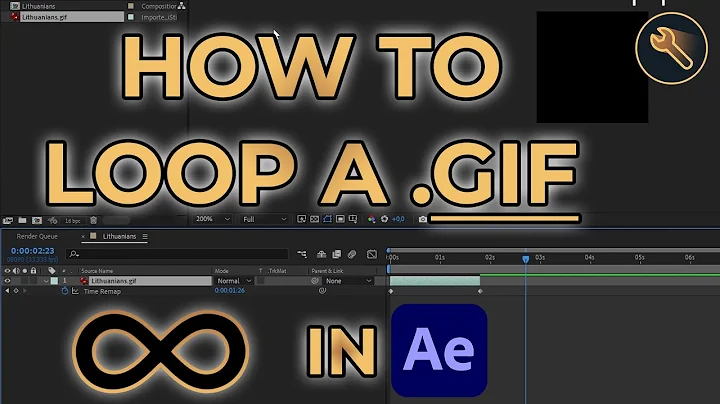Click the Reset Exposure icon
720x404 pixels.
tap(384, 219)
